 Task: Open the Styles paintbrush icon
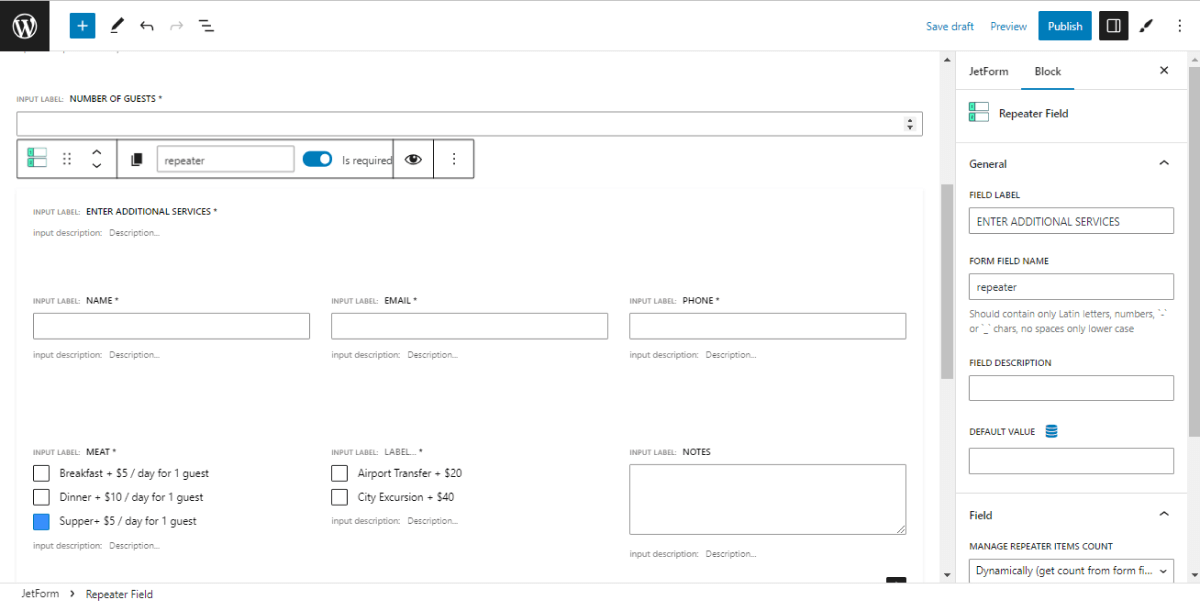[x=1146, y=25]
